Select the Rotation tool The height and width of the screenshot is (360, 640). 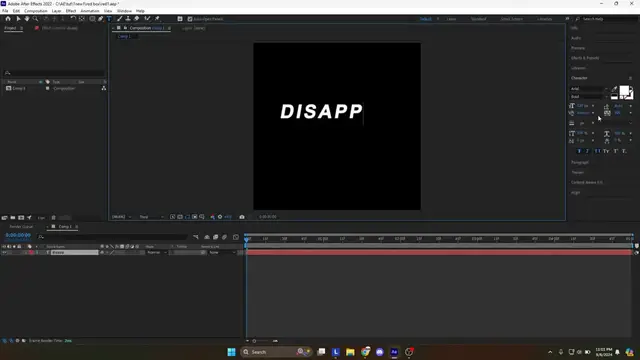coord(73,19)
